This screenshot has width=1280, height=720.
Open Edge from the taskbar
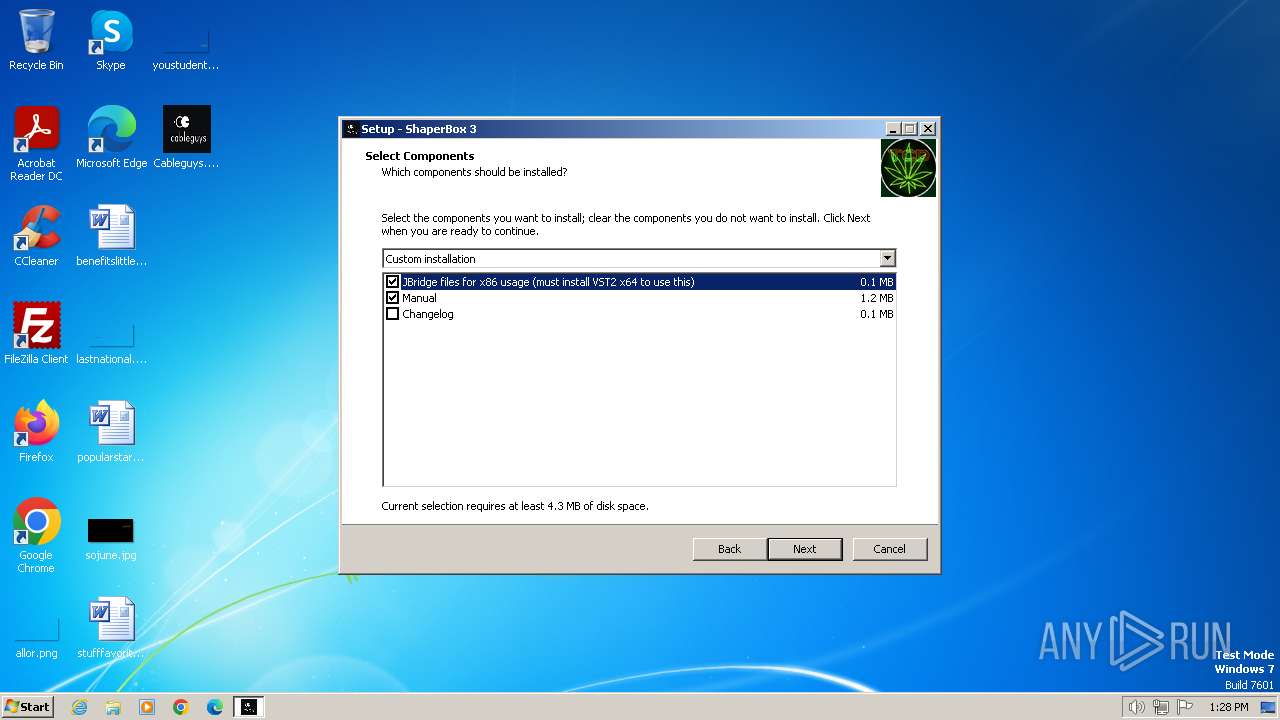(215, 707)
